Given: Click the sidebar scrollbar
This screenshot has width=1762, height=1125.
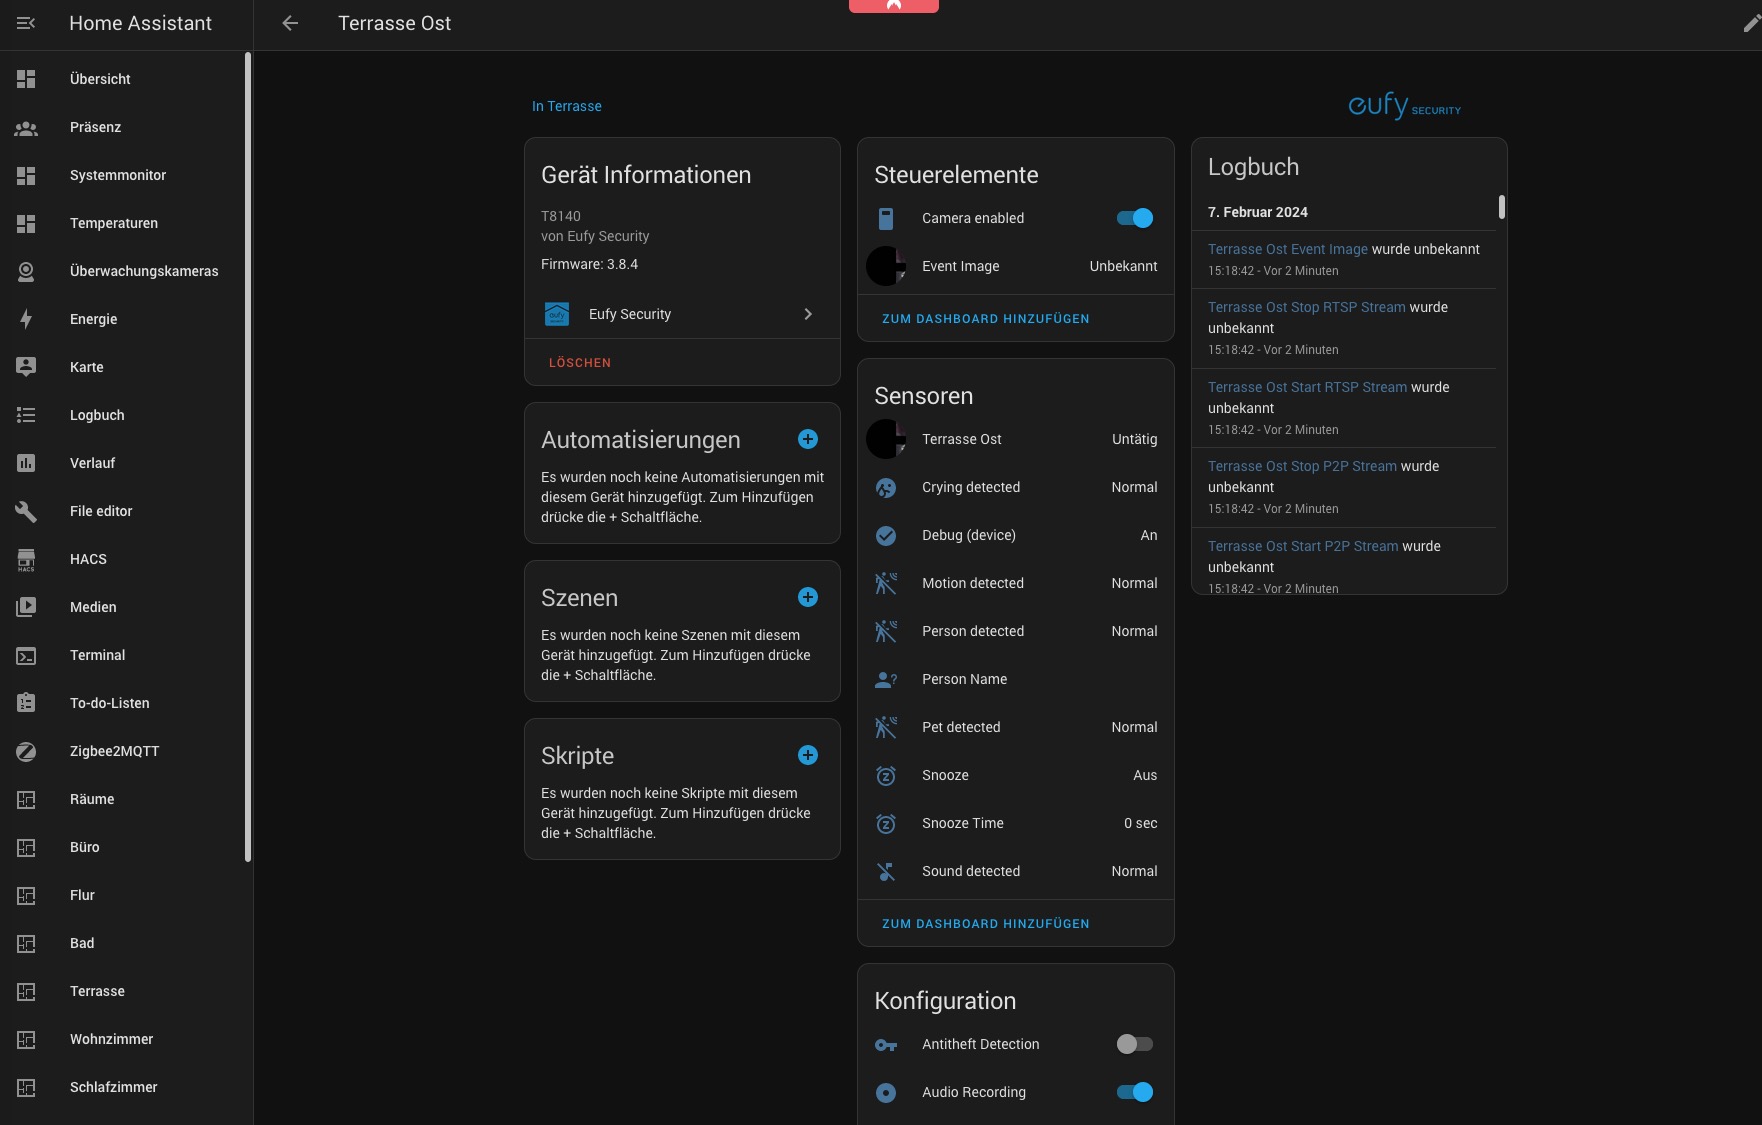Looking at the screenshot, I should 248,457.
